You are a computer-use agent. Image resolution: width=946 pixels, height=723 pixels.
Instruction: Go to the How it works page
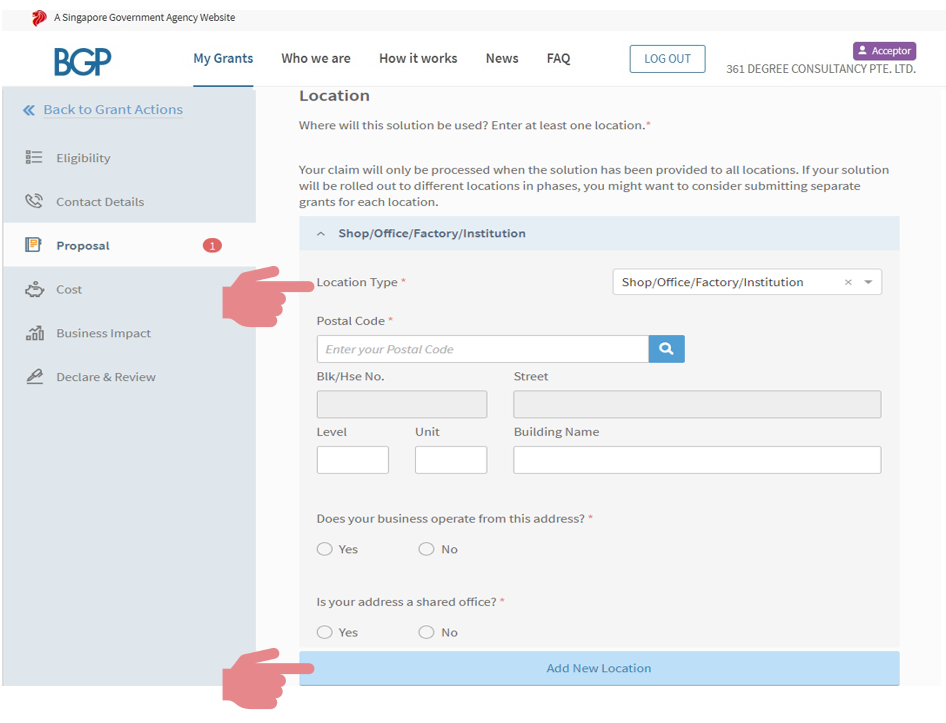[418, 59]
